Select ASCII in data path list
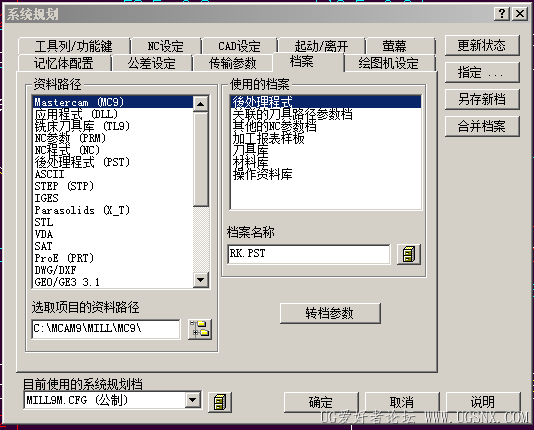Image resolution: width=534 pixels, height=430 pixels. (113, 174)
